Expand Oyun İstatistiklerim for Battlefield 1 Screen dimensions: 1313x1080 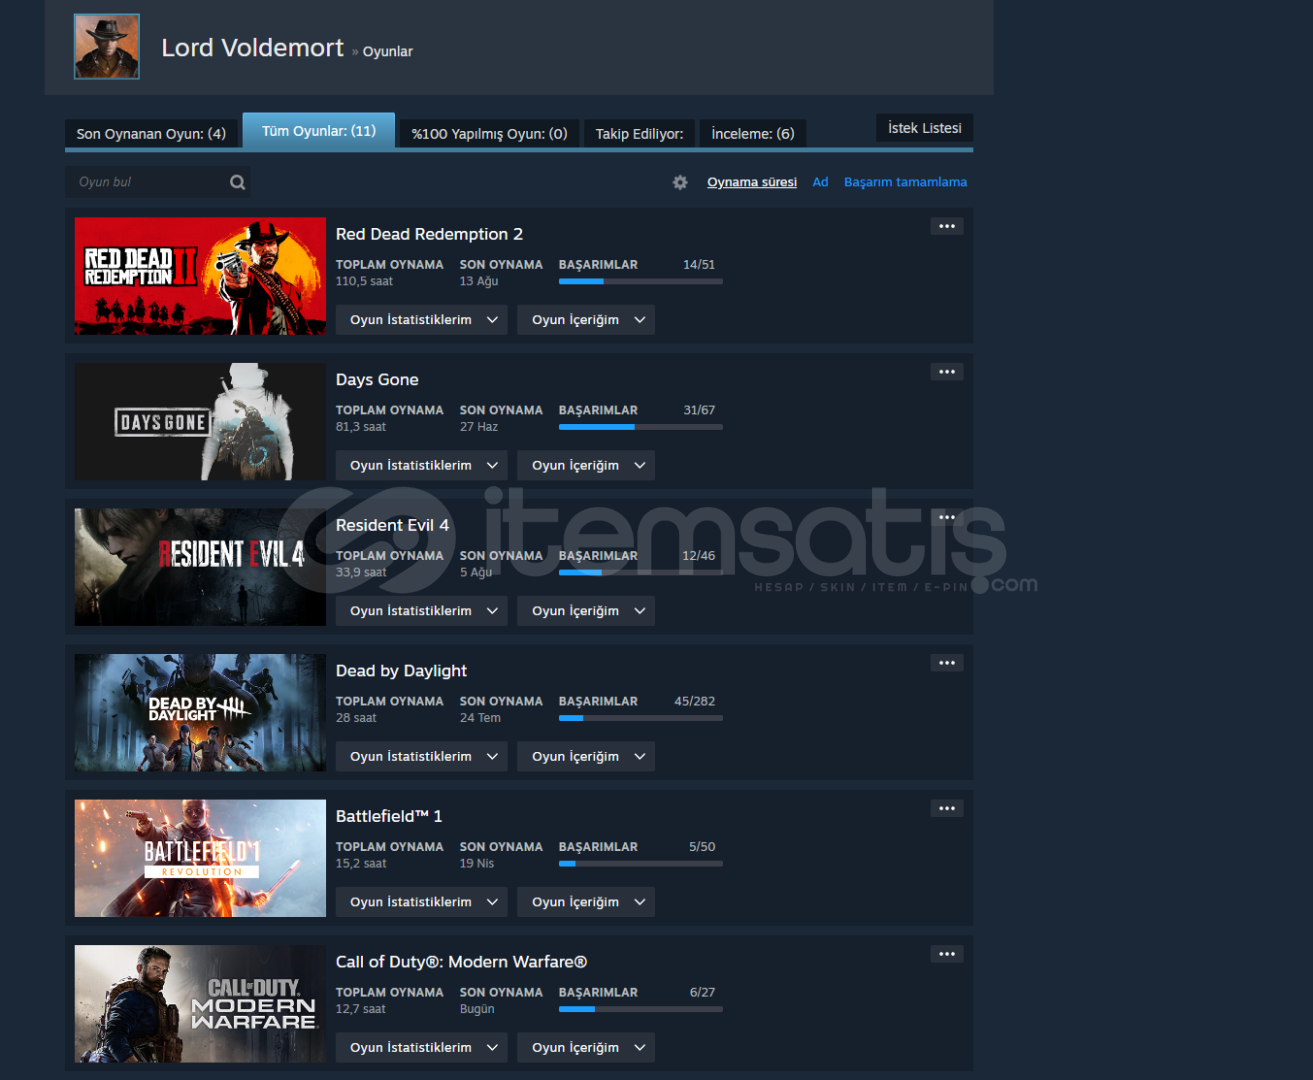[422, 902]
